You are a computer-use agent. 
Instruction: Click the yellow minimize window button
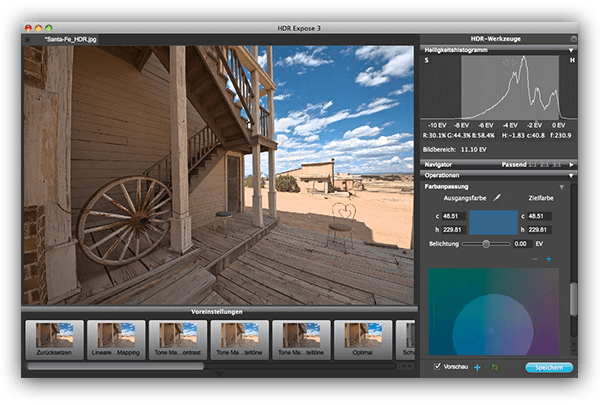point(38,28)
